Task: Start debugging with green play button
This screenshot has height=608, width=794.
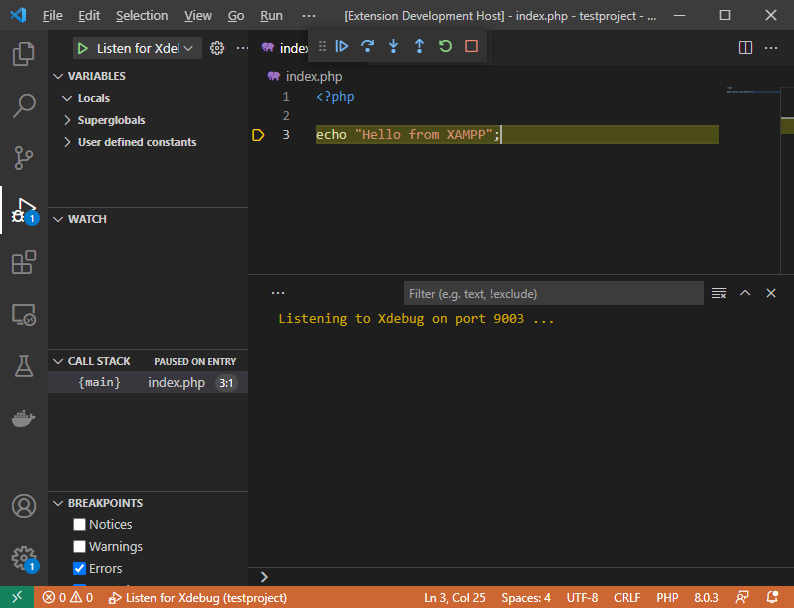Action: (83, 49)
